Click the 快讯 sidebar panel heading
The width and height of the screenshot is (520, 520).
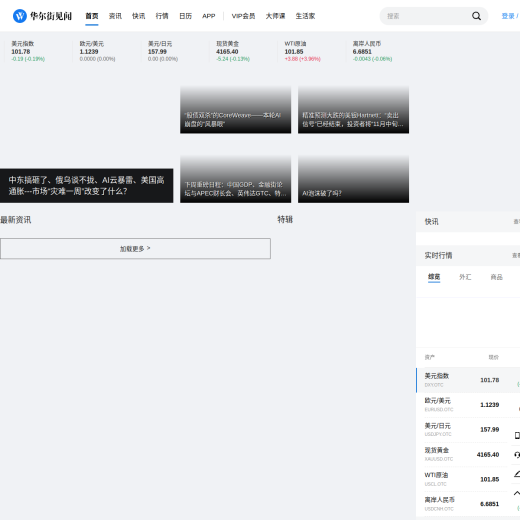(x=431, y=222)
